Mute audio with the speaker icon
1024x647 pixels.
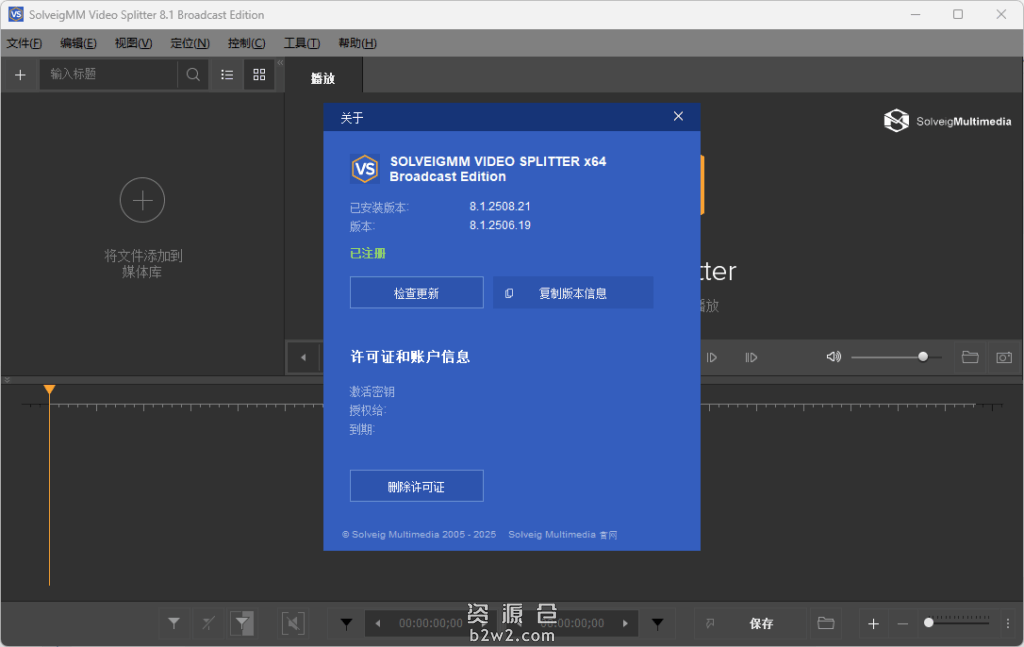[x=834, y=357]
